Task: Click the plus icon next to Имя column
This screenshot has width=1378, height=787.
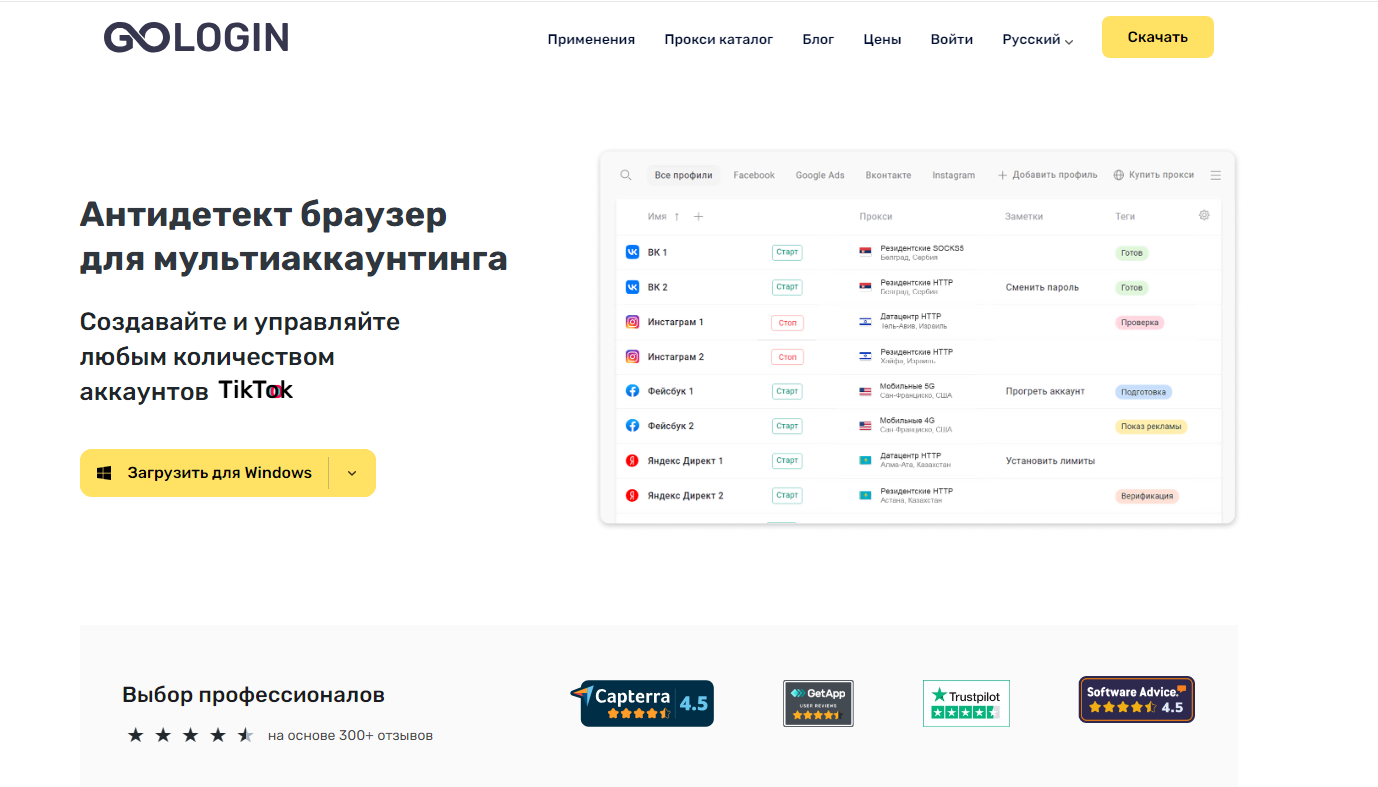Action: click(699, 216)
